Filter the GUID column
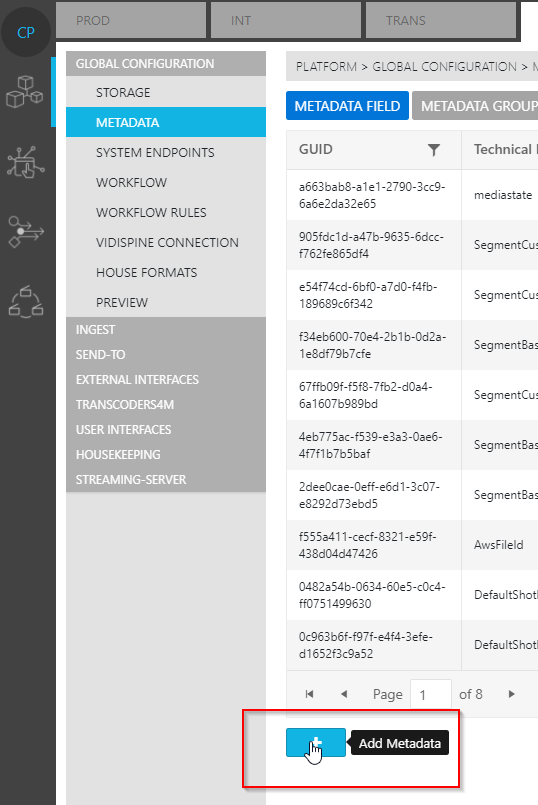This screenshot has height=805, width=538. pyautogui.click(x=434, y=149)
